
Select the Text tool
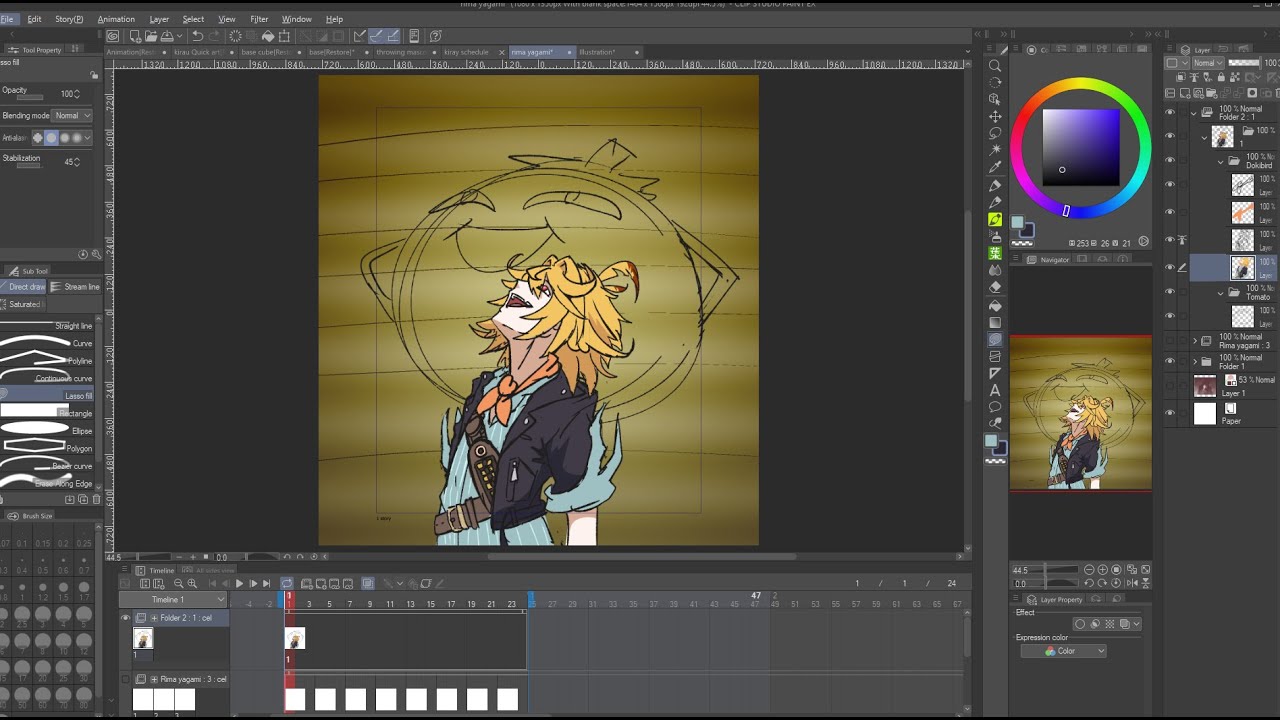pos(995,390)
